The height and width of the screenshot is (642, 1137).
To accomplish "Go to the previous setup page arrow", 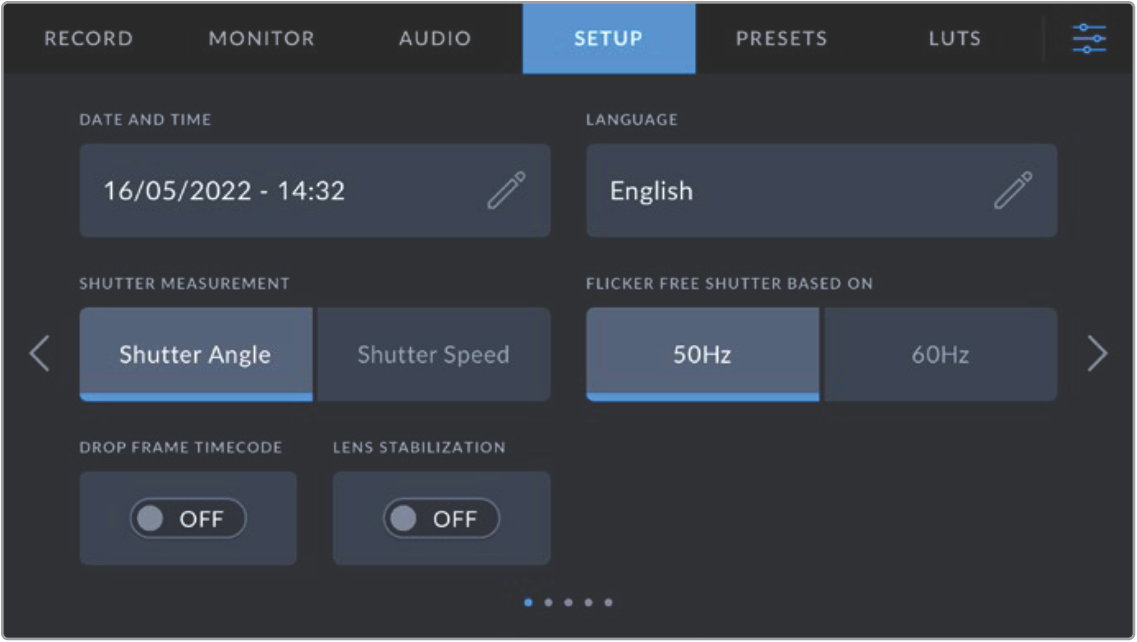I will [x=40, y=354].
